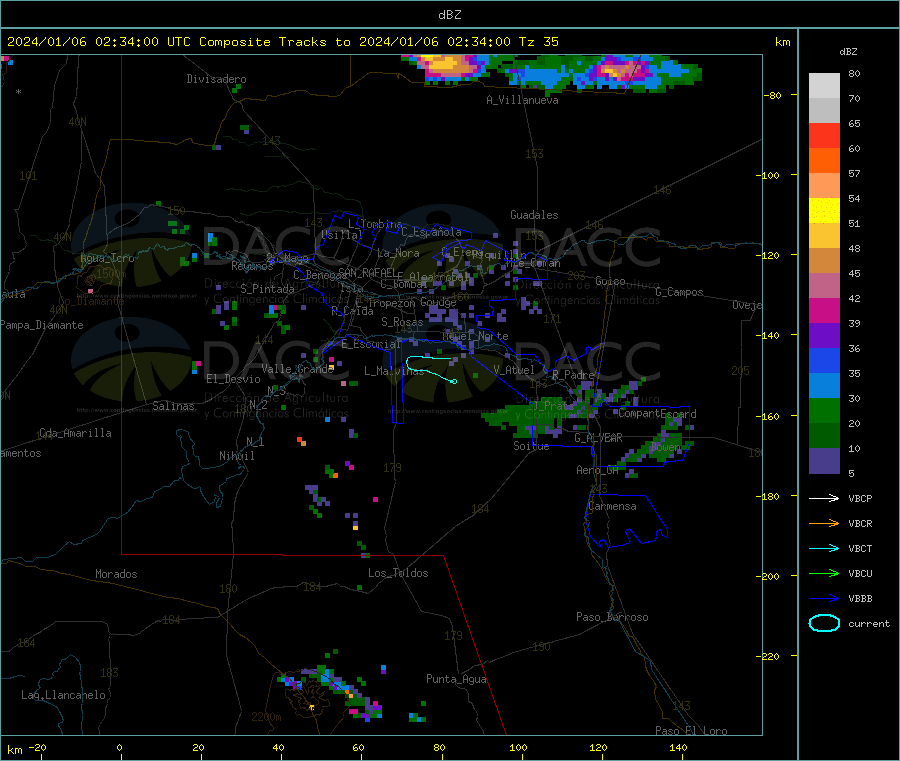This screenshot has height=761, width=900.
Task: Click the VBCT cyan arrow legend icon
Action: pyautogui.click(x=824, y=549)
